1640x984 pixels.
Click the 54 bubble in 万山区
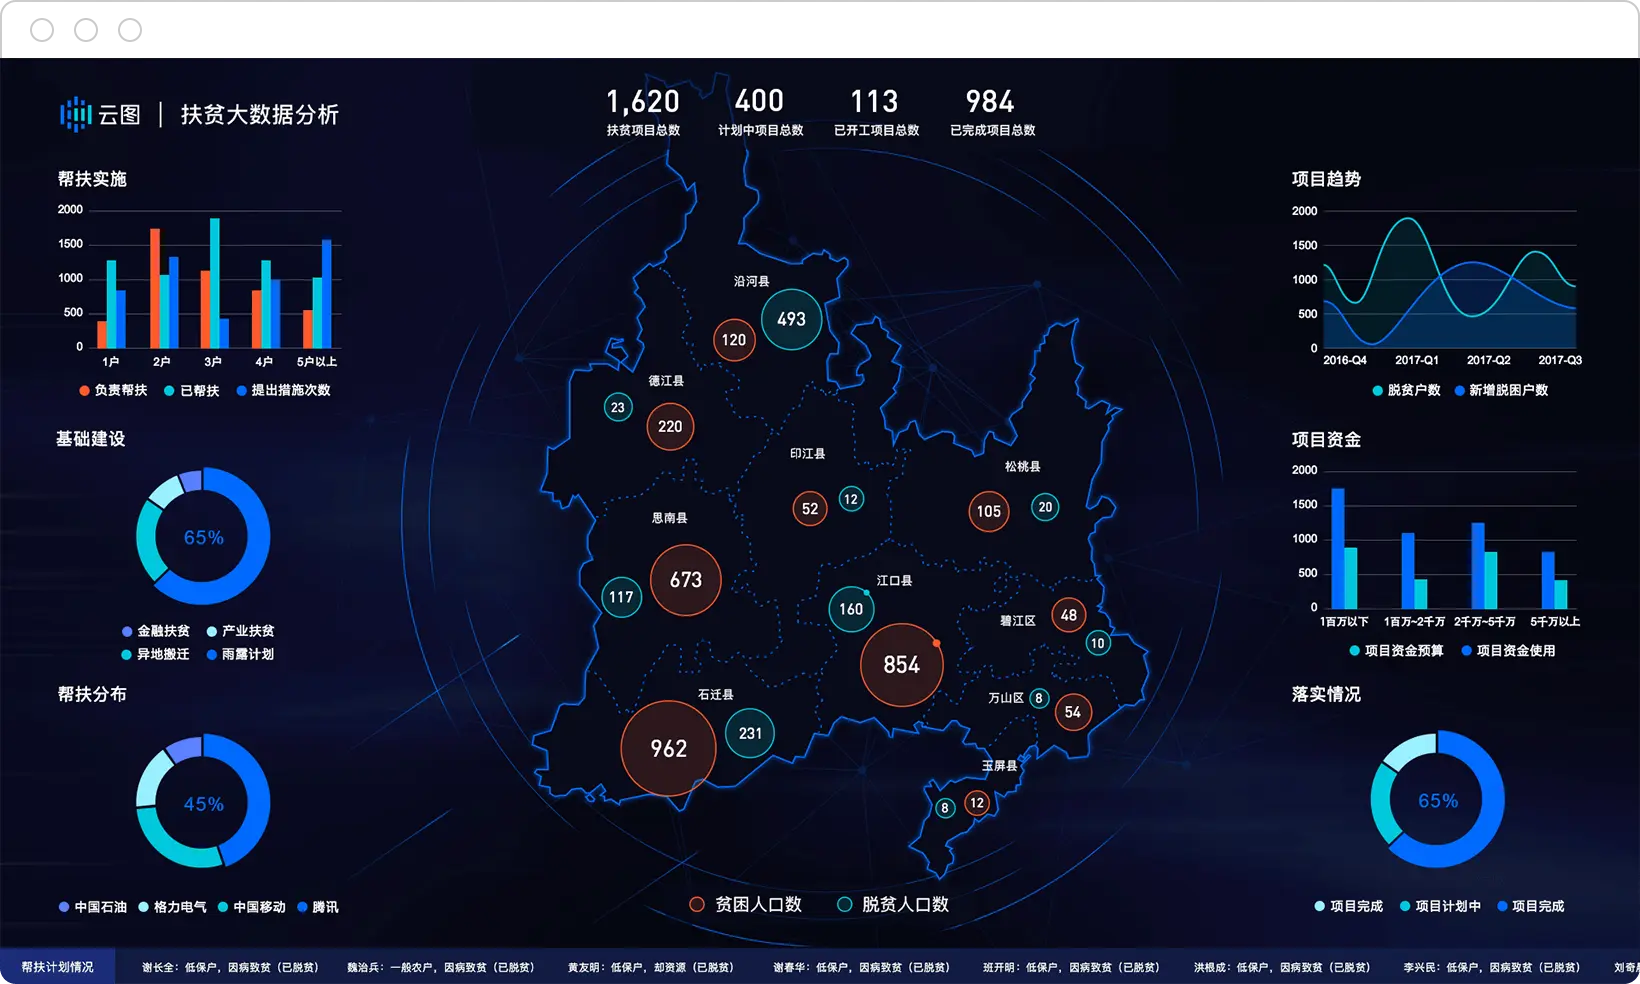(x=1073, y=712)
